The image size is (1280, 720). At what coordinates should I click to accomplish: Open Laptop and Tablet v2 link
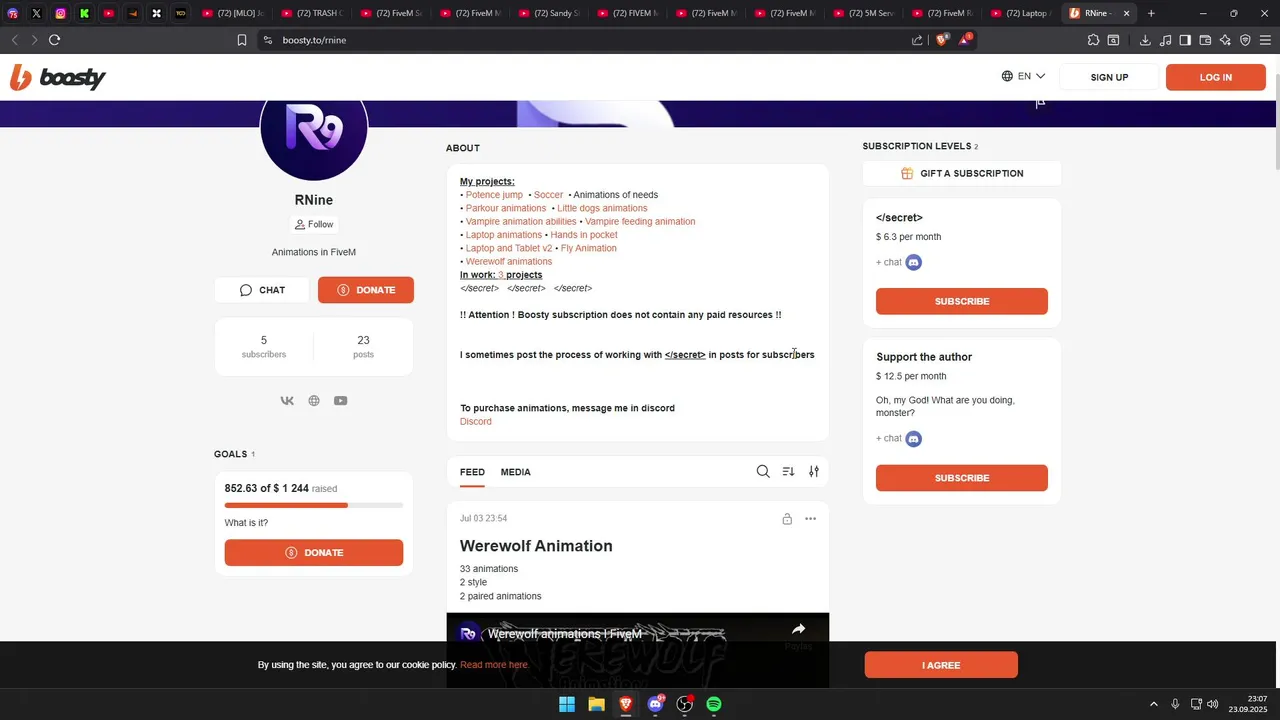coord(509,248)
